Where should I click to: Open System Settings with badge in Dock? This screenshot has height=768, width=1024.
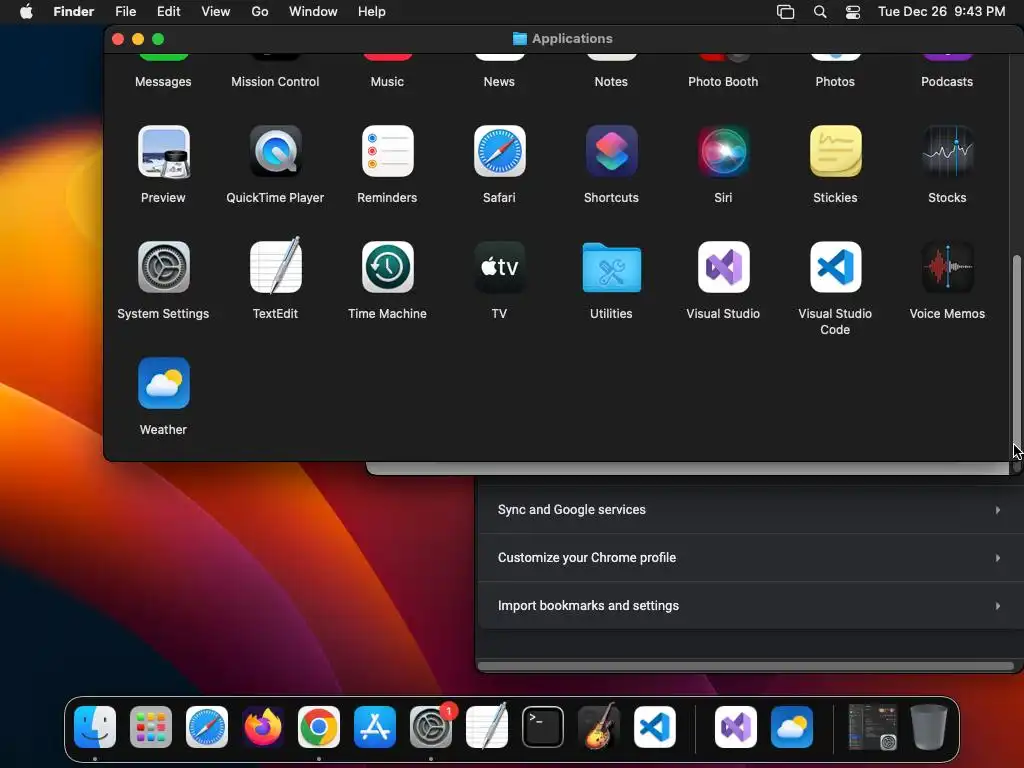click(x=431, y=727)
